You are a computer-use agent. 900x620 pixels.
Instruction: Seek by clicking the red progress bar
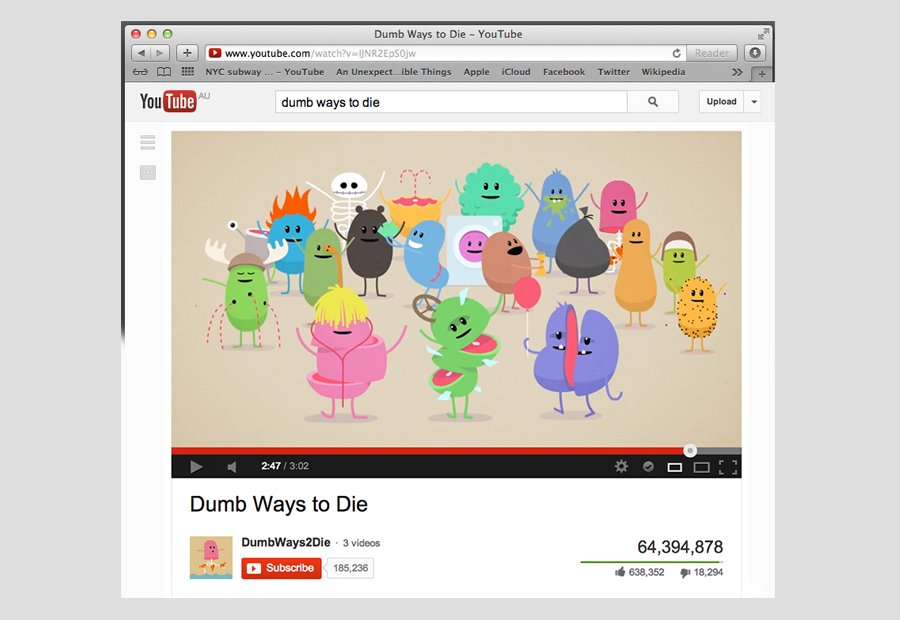coord(428,451)
